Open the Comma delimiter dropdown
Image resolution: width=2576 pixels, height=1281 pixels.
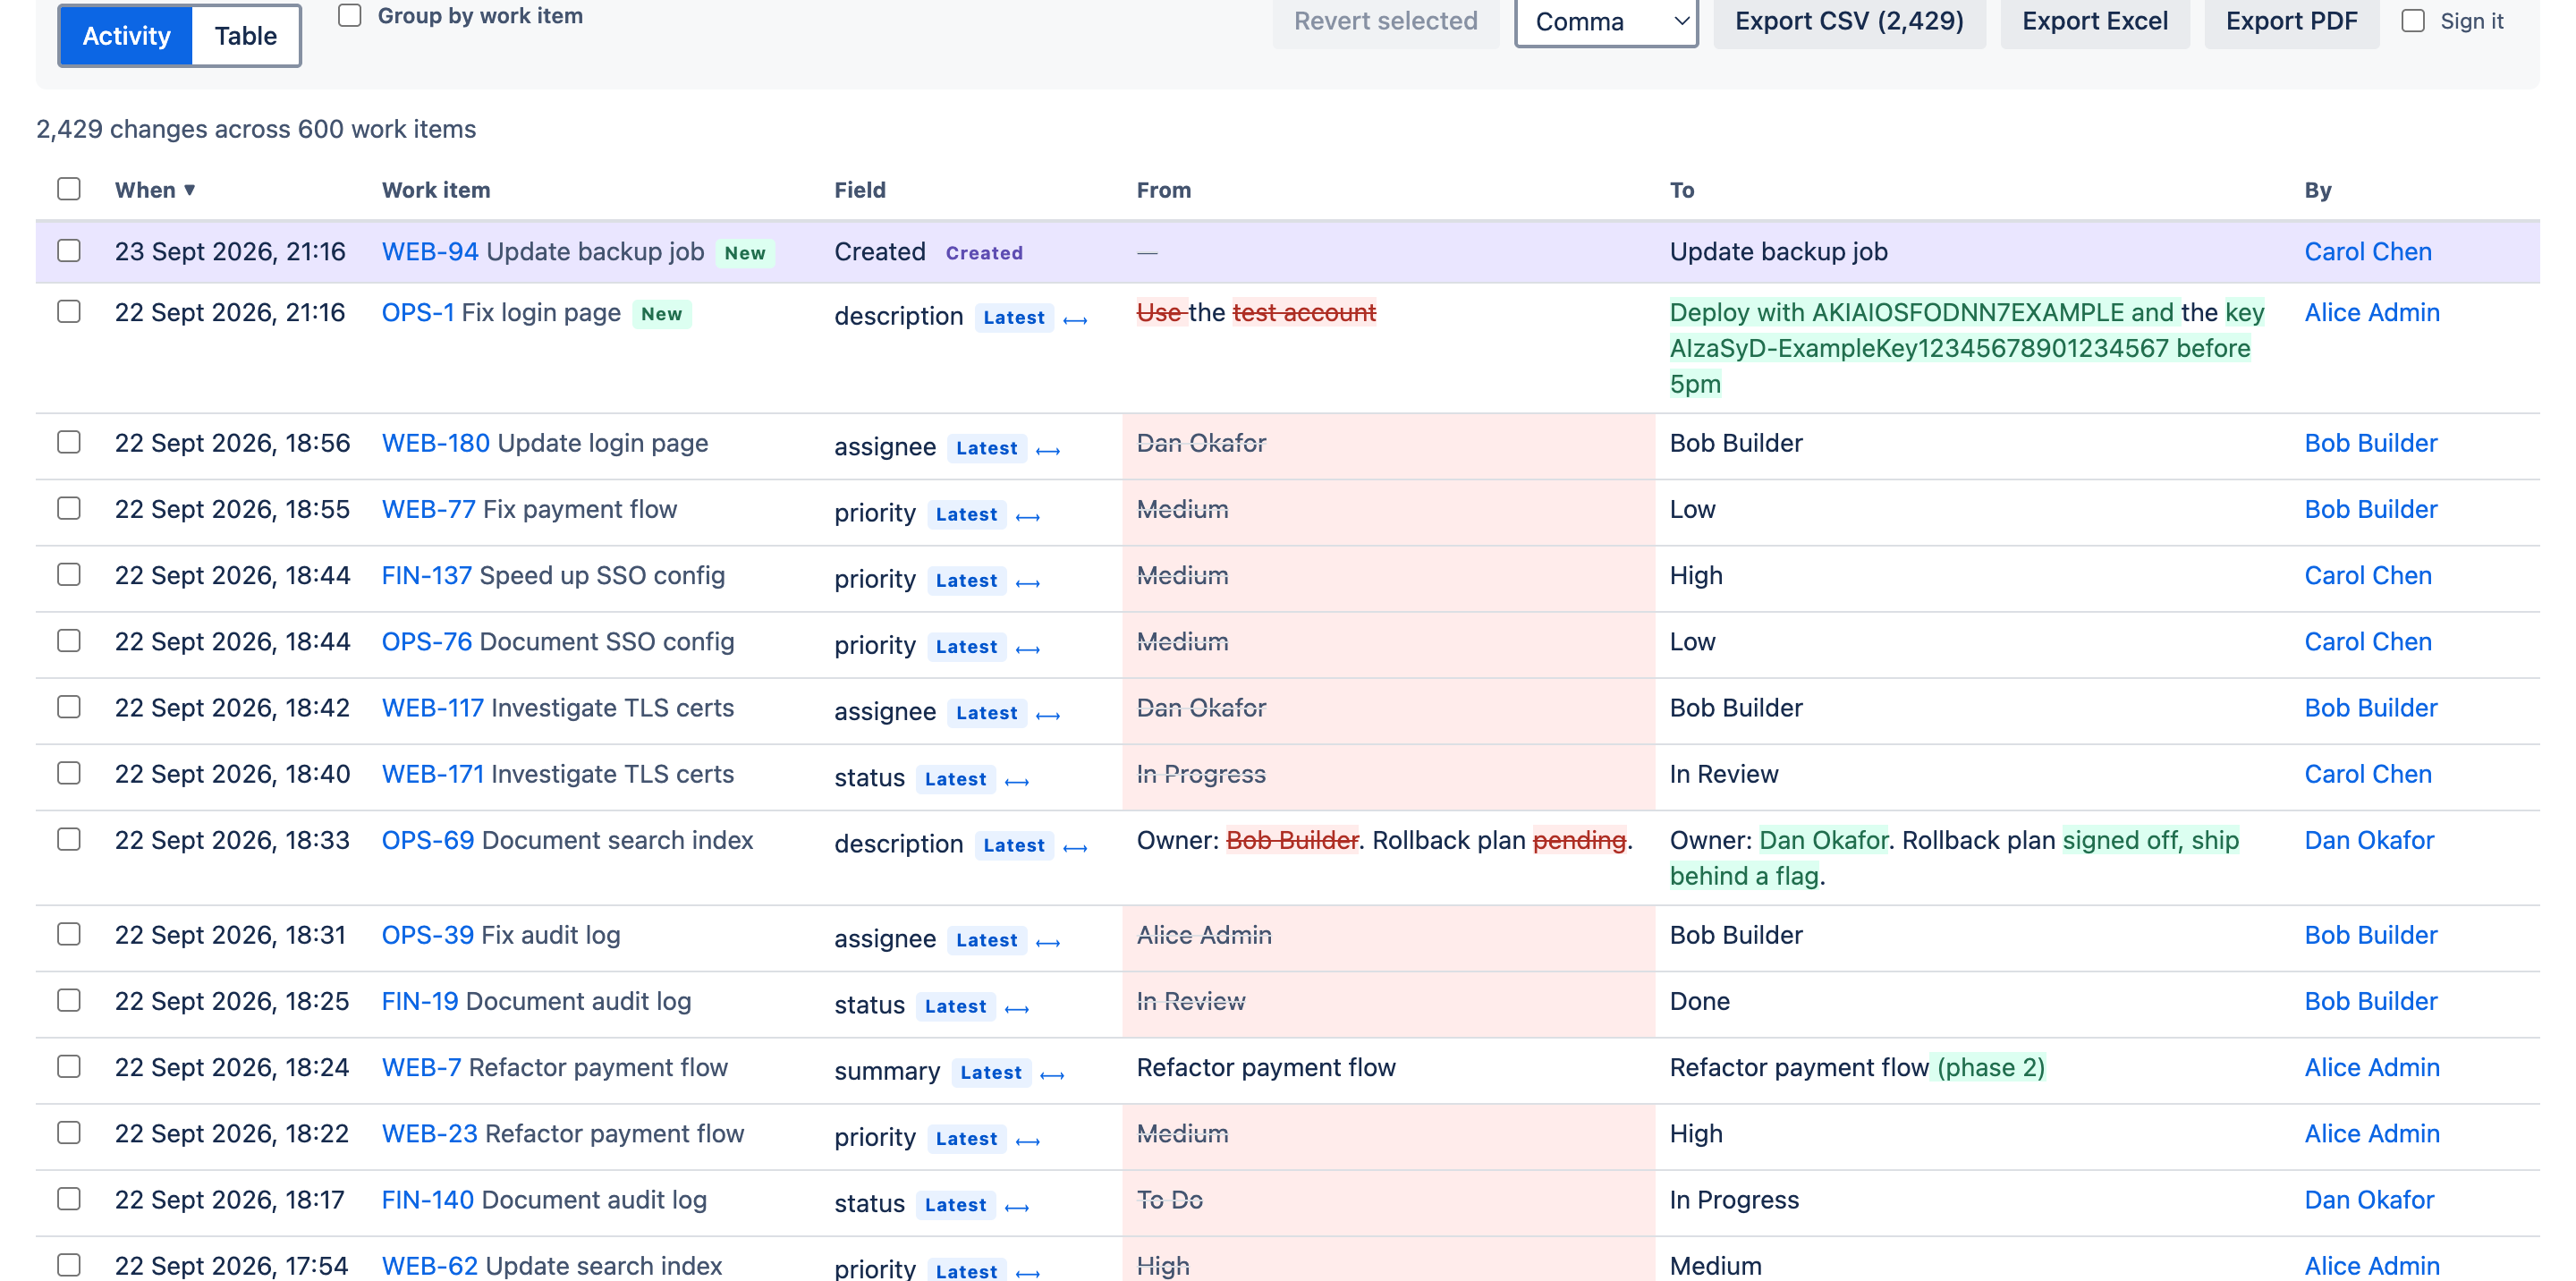1606,21
